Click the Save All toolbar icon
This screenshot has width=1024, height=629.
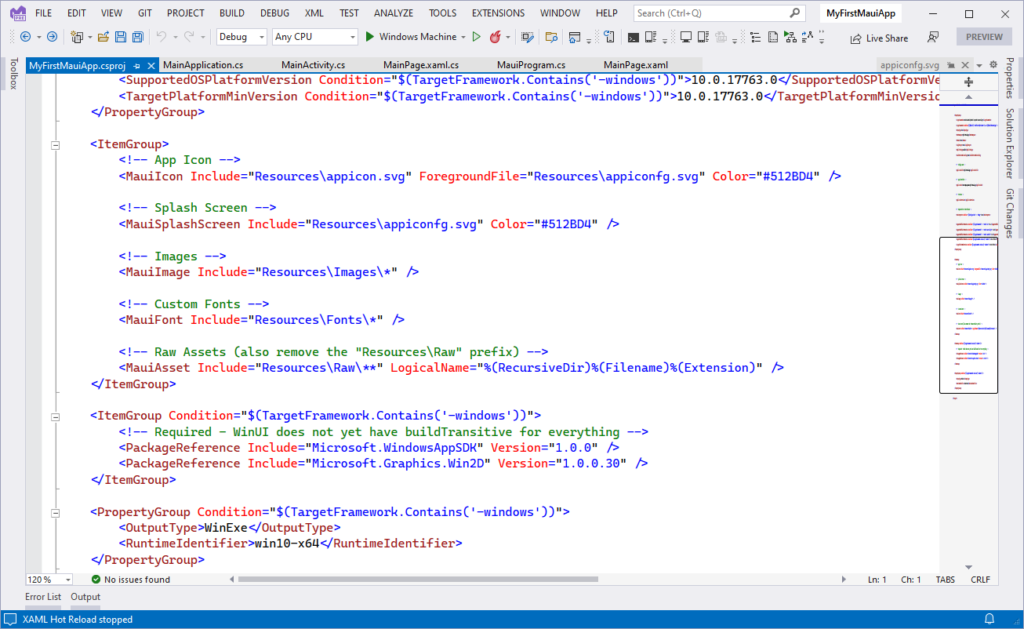136,37
